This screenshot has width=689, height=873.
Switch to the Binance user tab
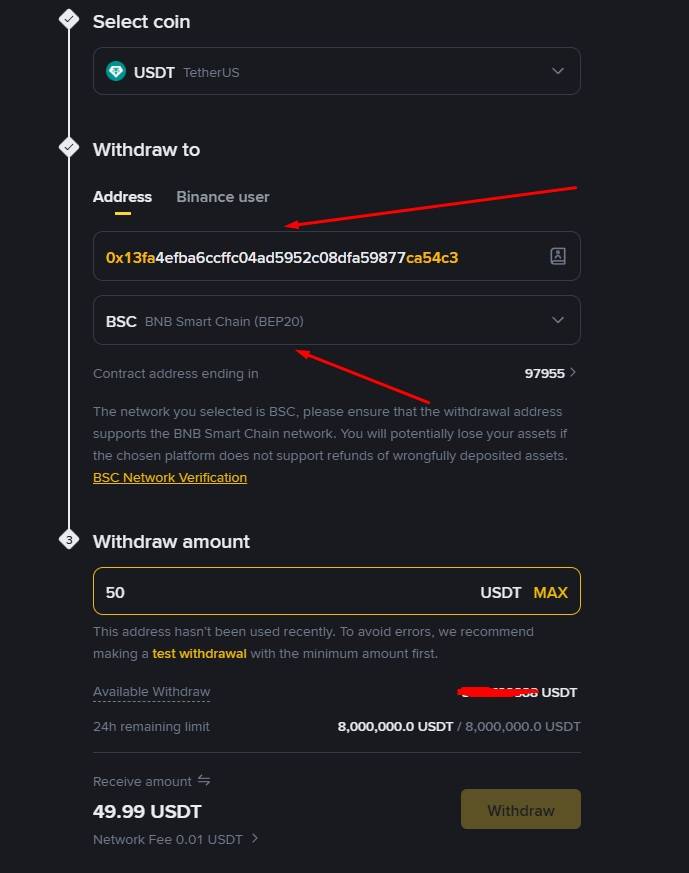pos(222,197)
